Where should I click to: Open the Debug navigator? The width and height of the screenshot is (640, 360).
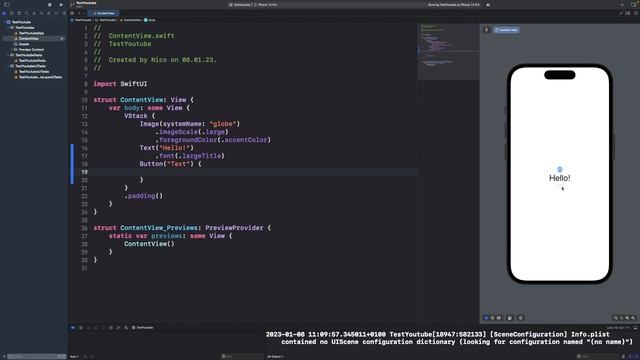pyautogui.click(x=49, y=13)
